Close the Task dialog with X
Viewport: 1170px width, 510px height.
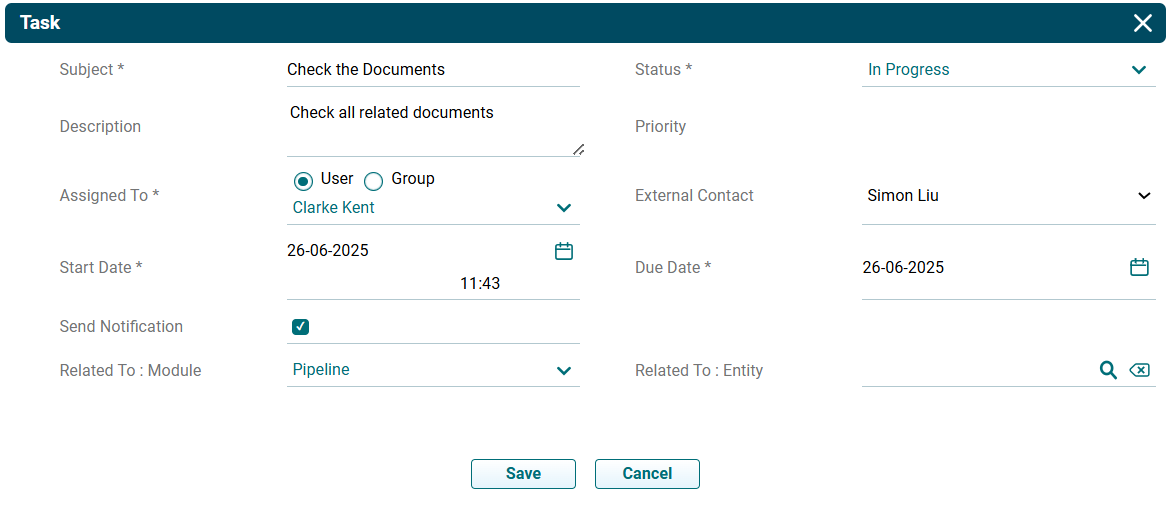tap(1142, 23)
